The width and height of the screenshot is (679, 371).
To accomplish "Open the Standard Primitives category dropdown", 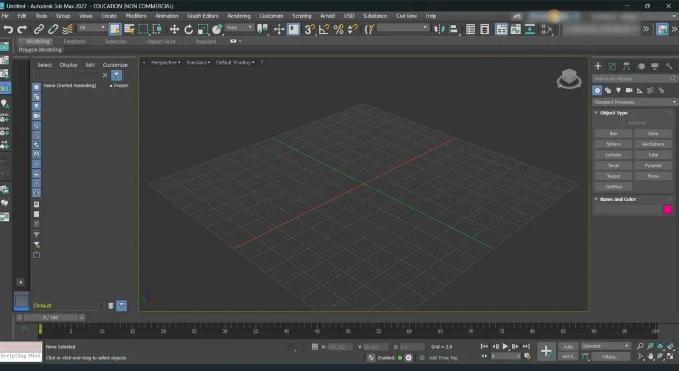I will [634, 102].
